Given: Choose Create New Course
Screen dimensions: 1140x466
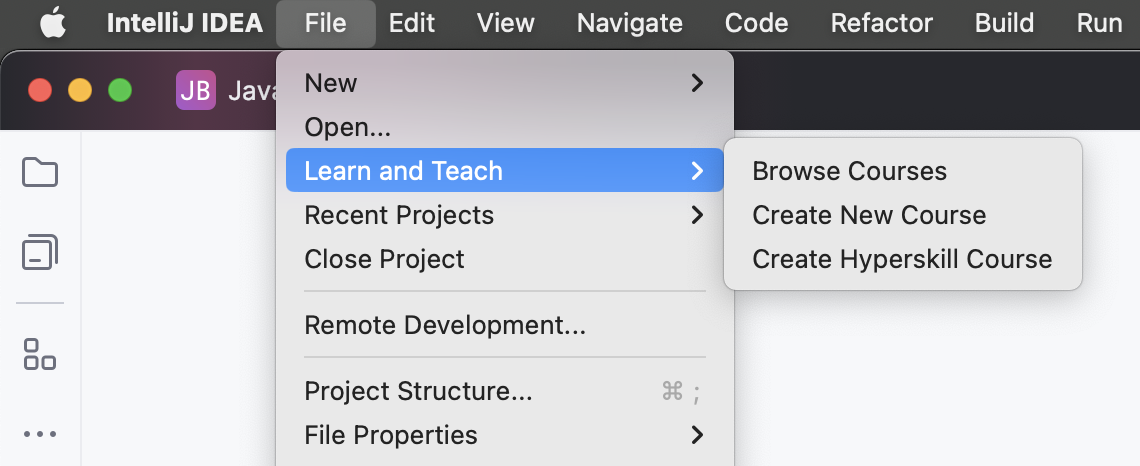Looking at the screenshot, I should (869, 215).
